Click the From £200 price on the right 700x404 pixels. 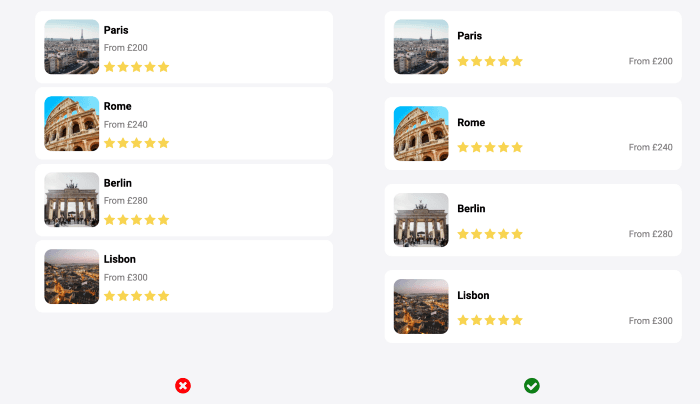pos(650,61)
